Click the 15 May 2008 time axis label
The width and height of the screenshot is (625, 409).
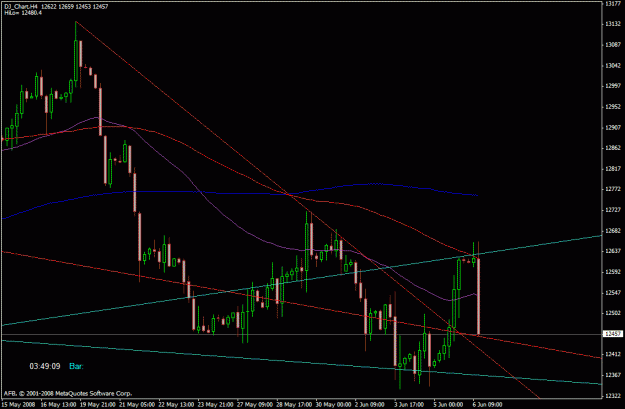pyautogui.click(x=18, y=404)
